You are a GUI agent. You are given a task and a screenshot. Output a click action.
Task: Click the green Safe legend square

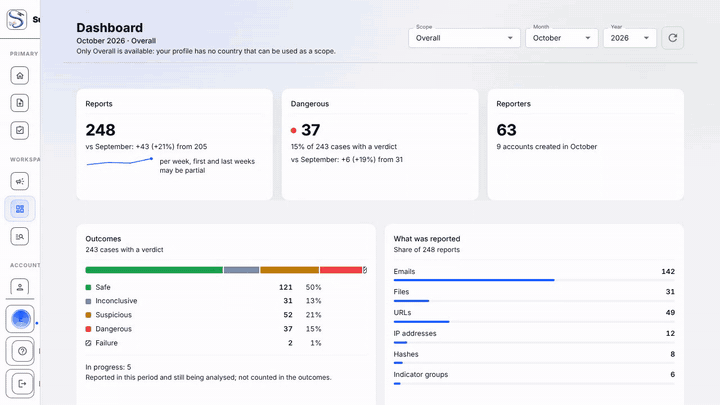(88, 287)
